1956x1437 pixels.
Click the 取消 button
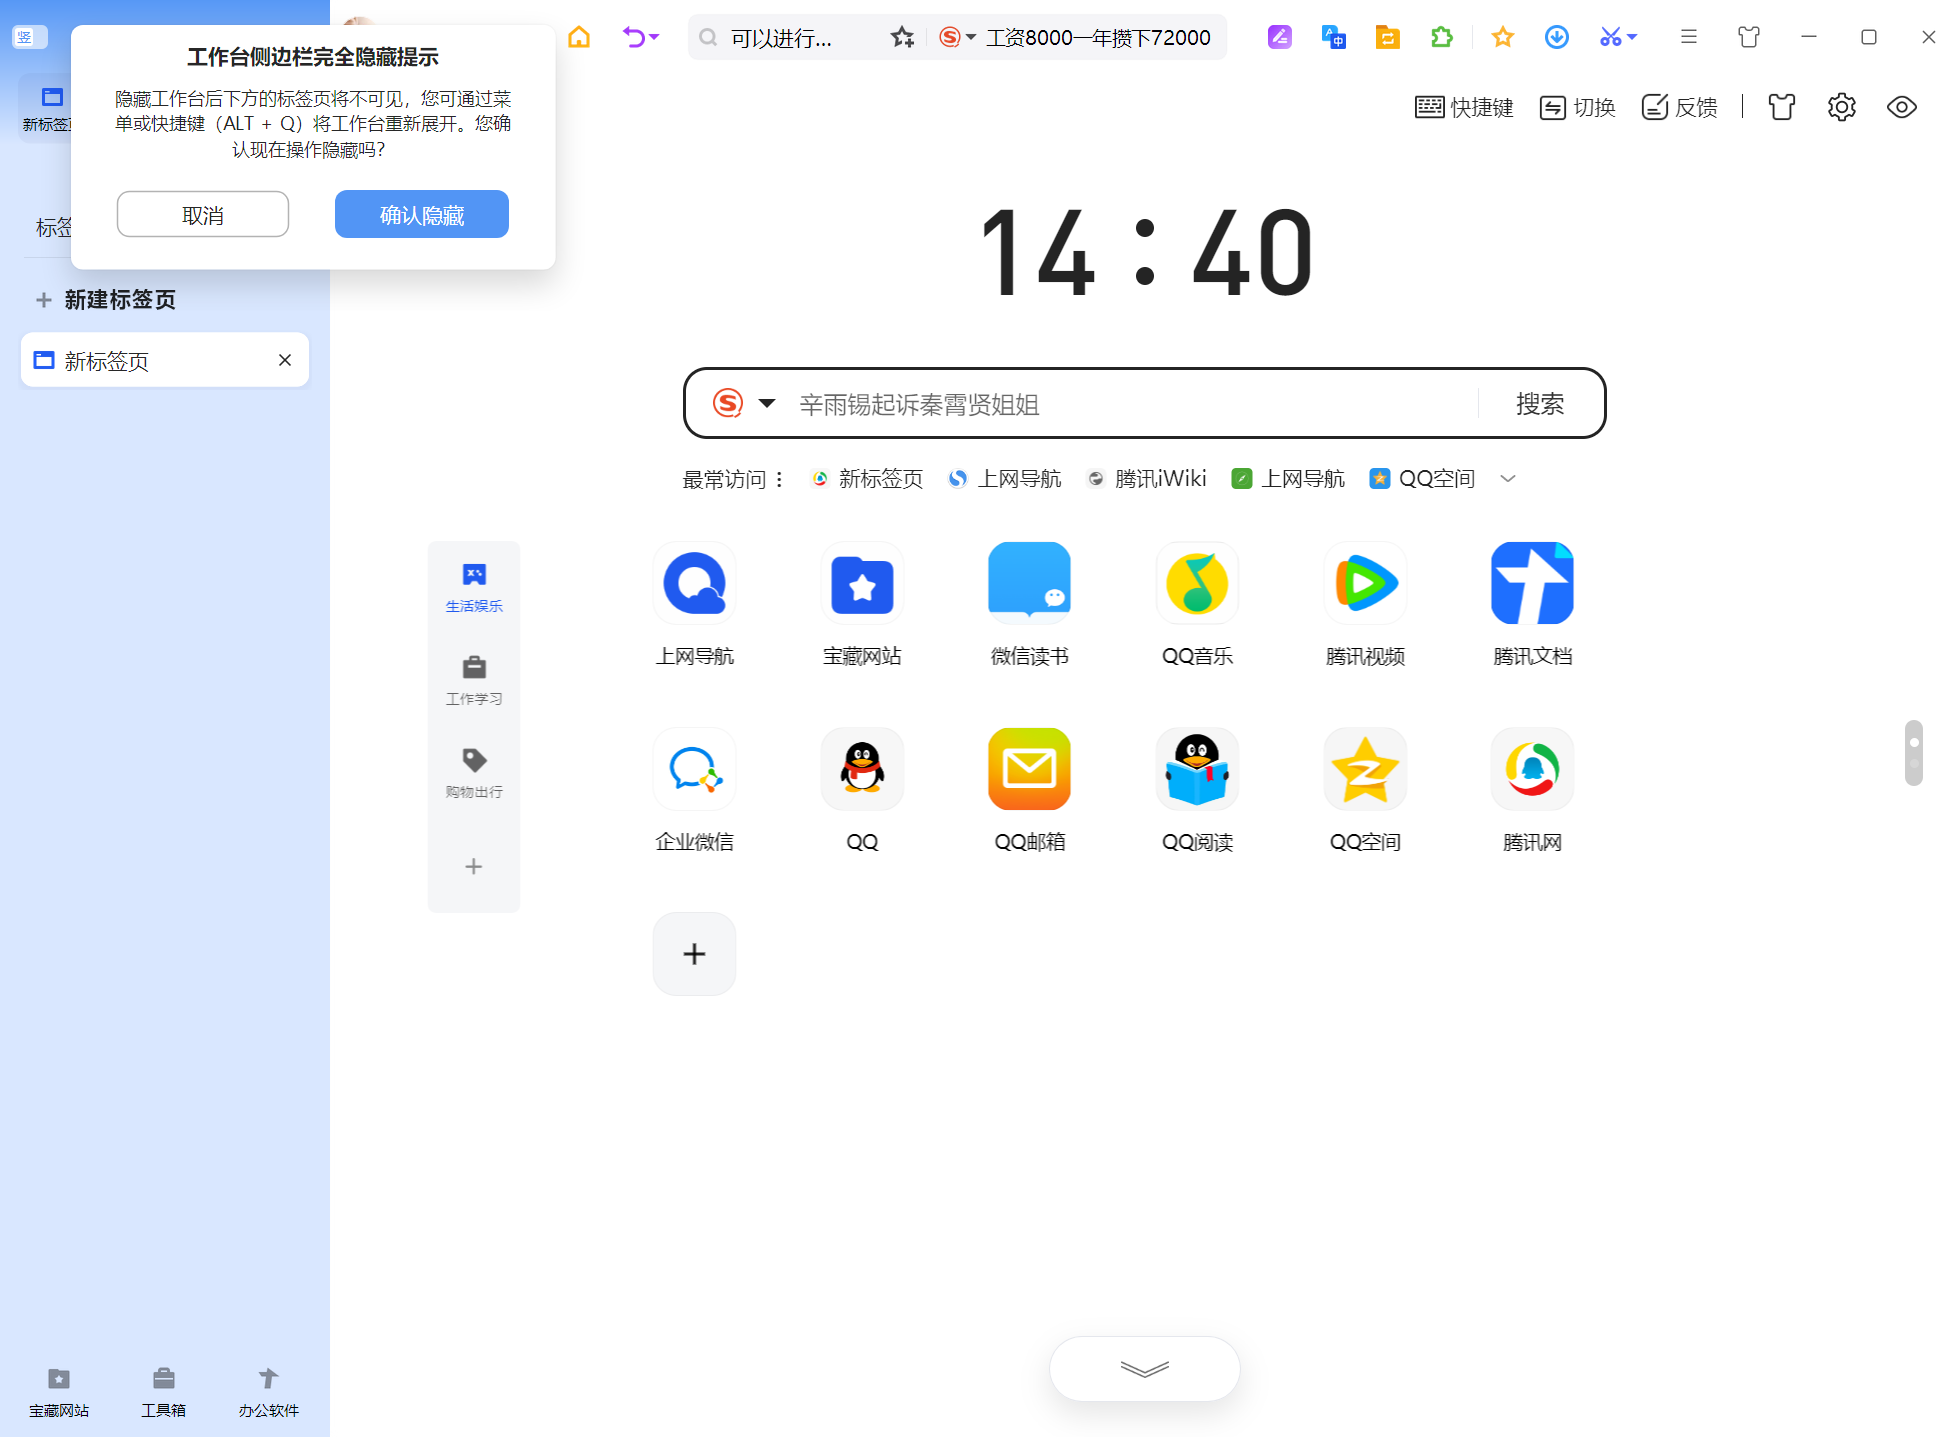(x=202, y=214)
